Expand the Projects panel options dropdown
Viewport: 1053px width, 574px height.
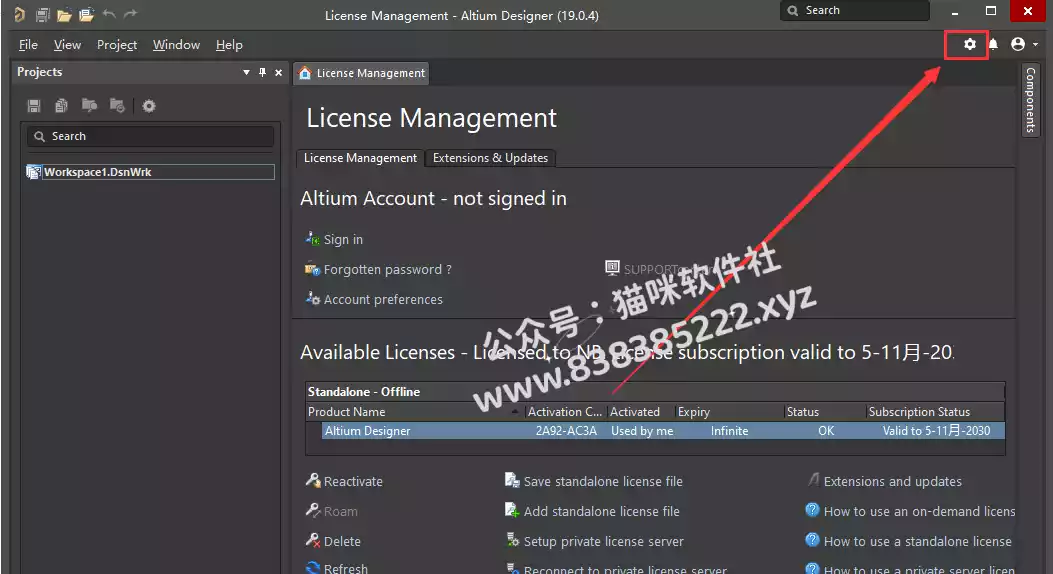[246, 73]
